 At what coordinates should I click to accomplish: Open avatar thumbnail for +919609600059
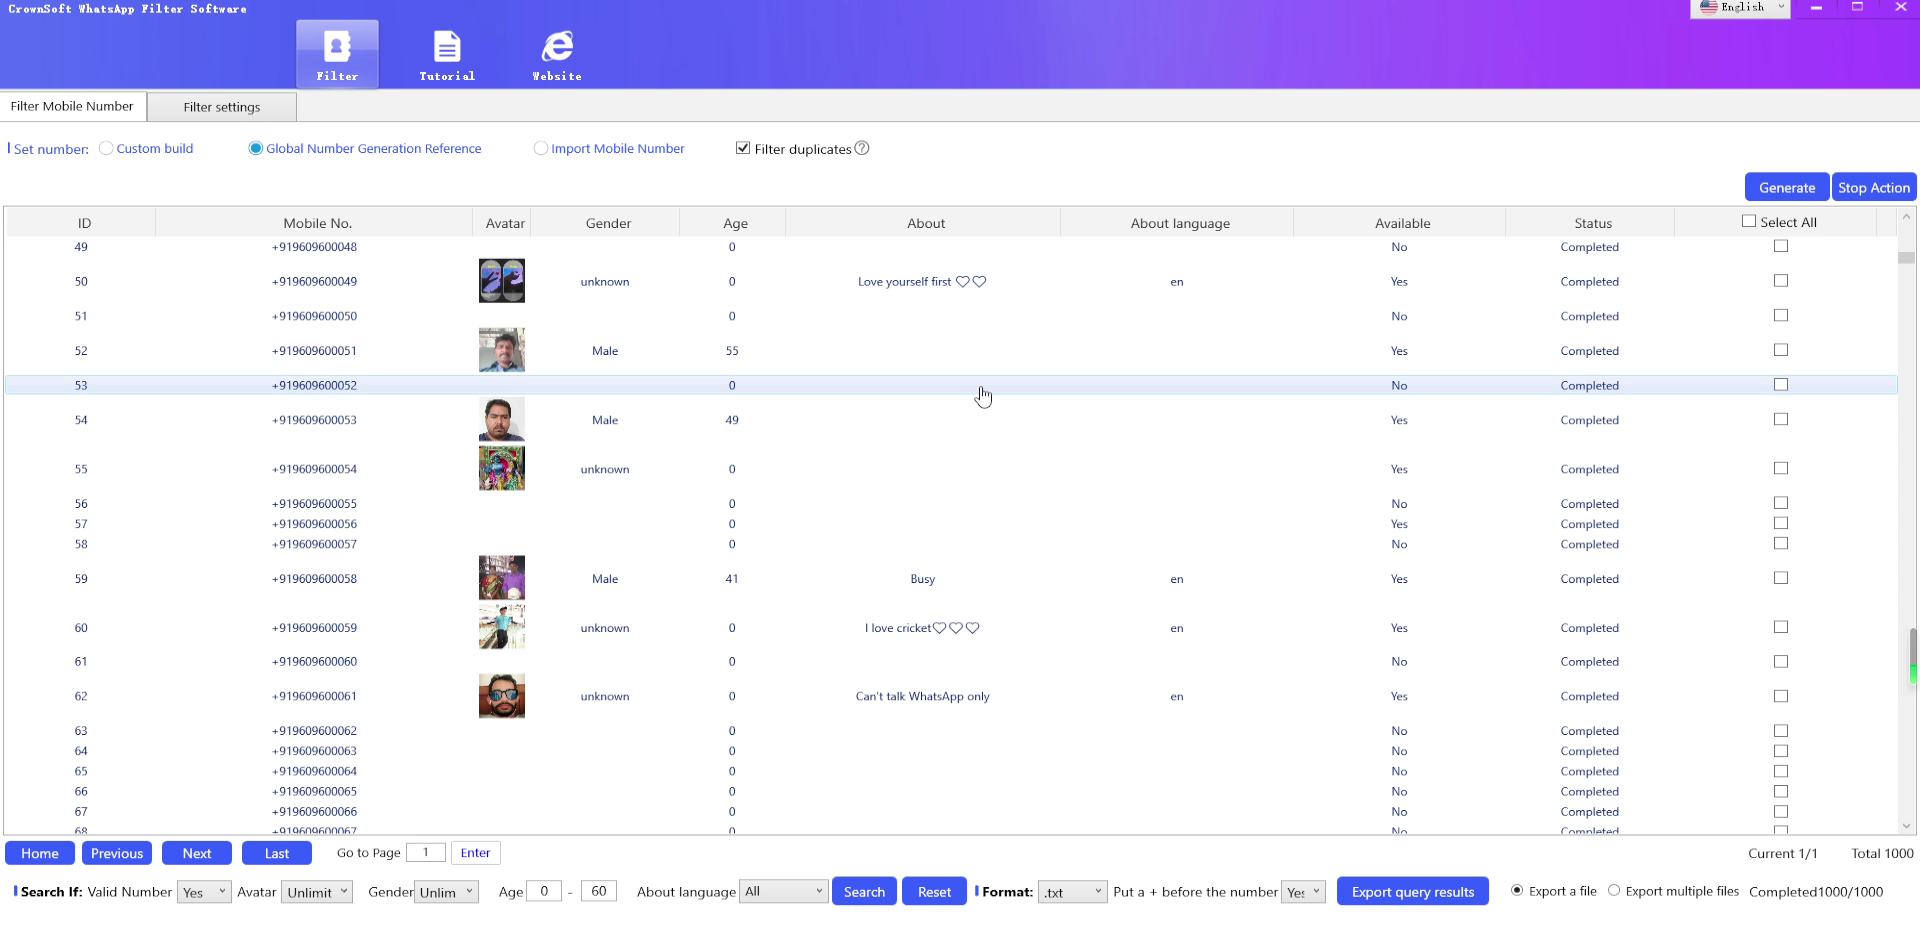(502, 627)
